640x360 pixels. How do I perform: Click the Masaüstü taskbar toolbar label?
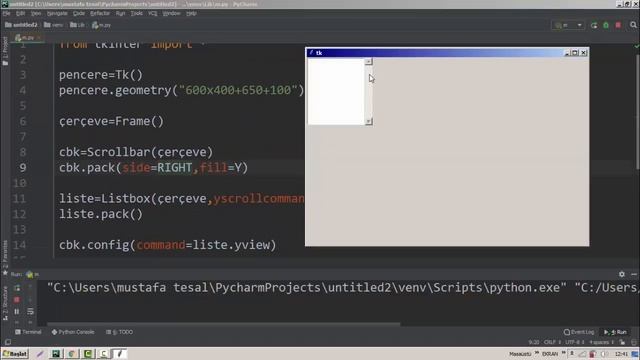click(520, 354)
